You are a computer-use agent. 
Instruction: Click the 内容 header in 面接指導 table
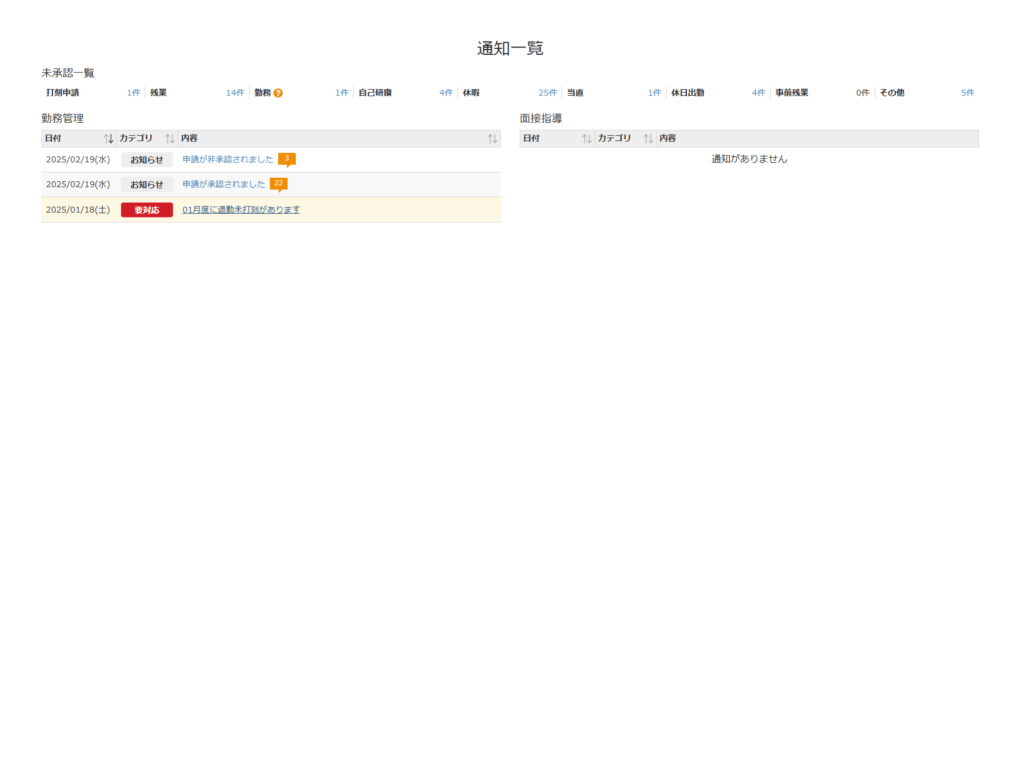coord(668,138)
